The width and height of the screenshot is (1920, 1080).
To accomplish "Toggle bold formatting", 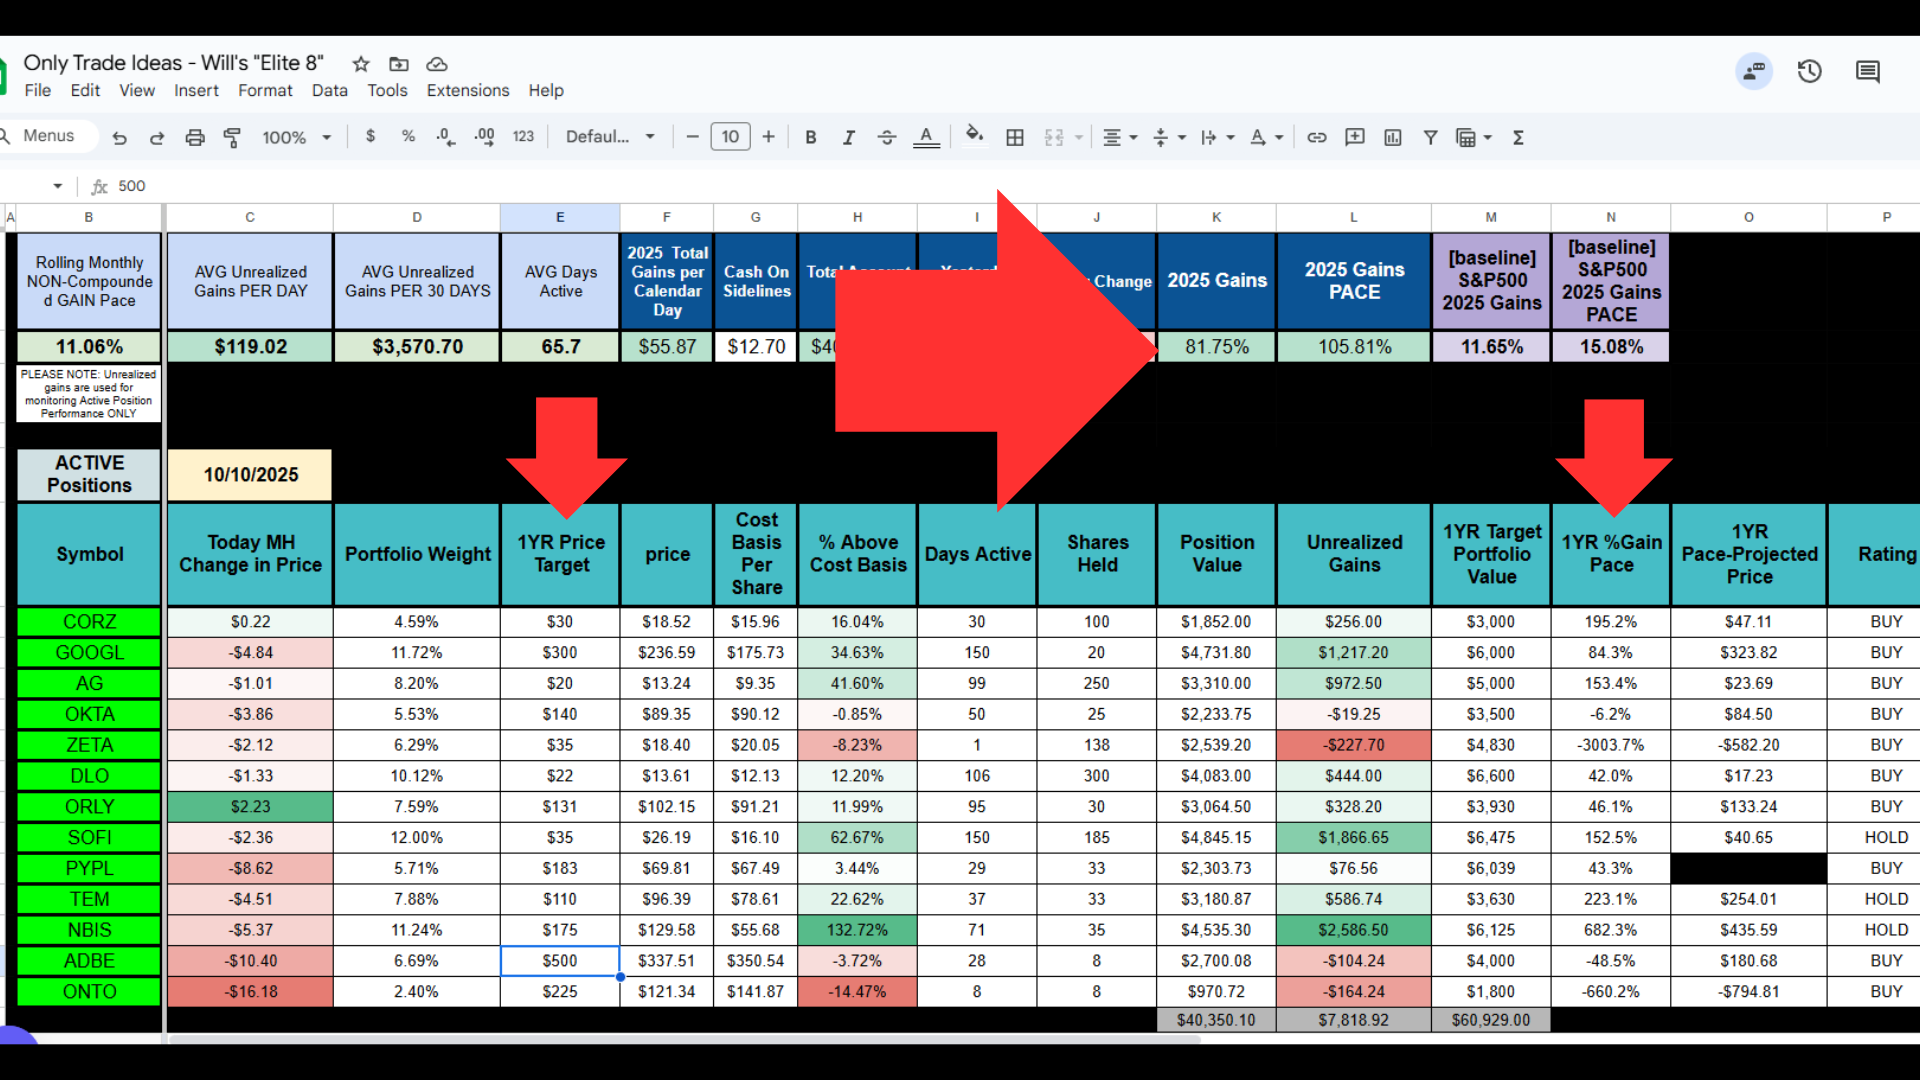I will coord(811,138).
